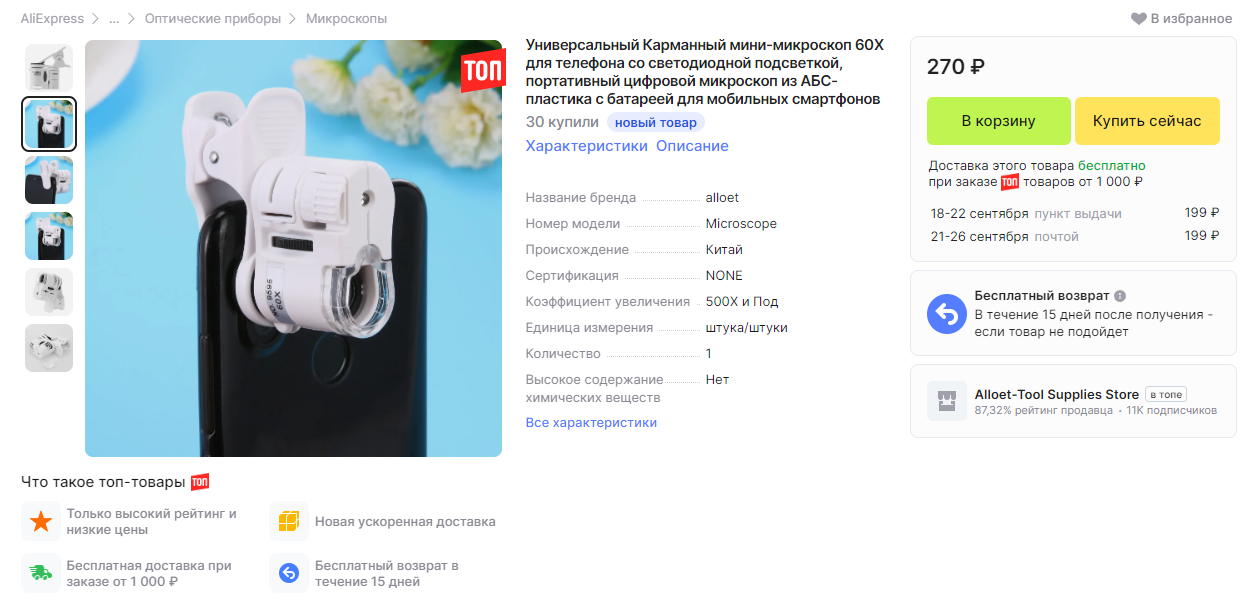Viewport: 1249px width, 609px height.
Task: Click the blue return arrow icon in return card
Action: click(945, 314)
